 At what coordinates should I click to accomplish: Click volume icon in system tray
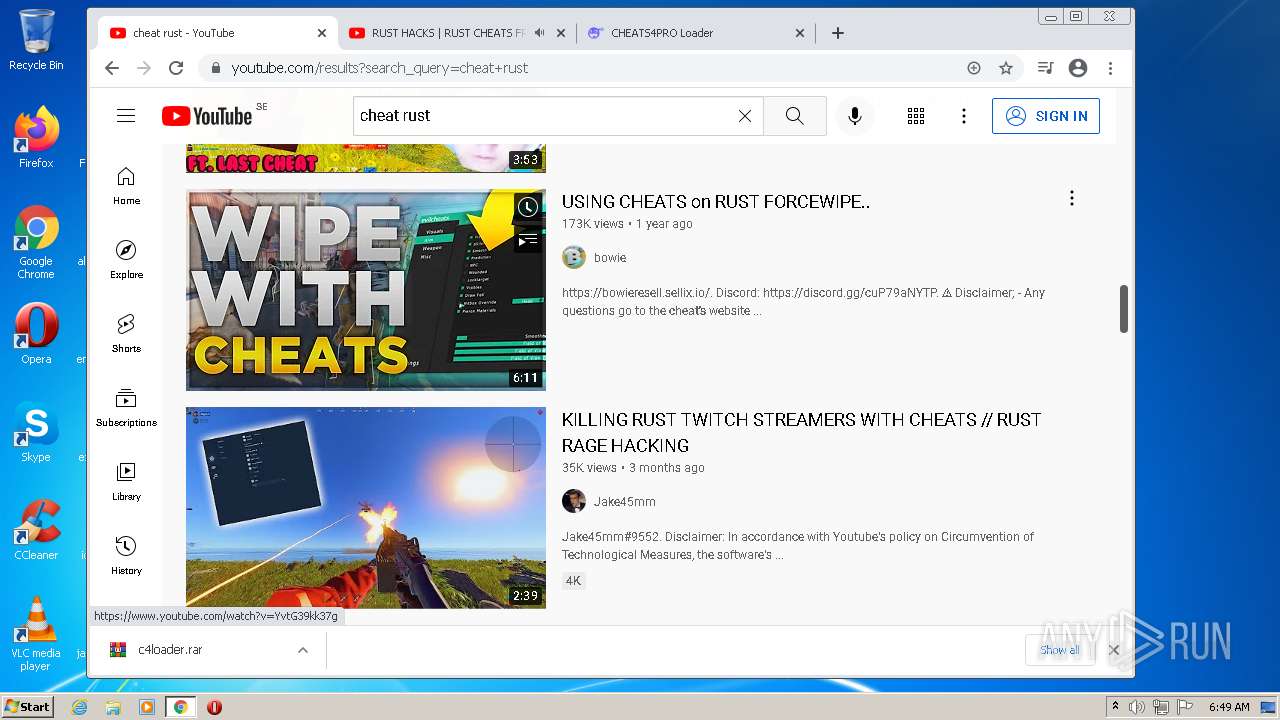click(x=1137, y=707)
